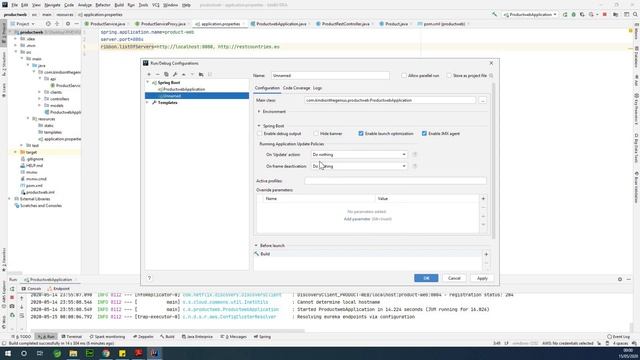Click the search everywhere magnifier icon

click(x=635, y=15)
